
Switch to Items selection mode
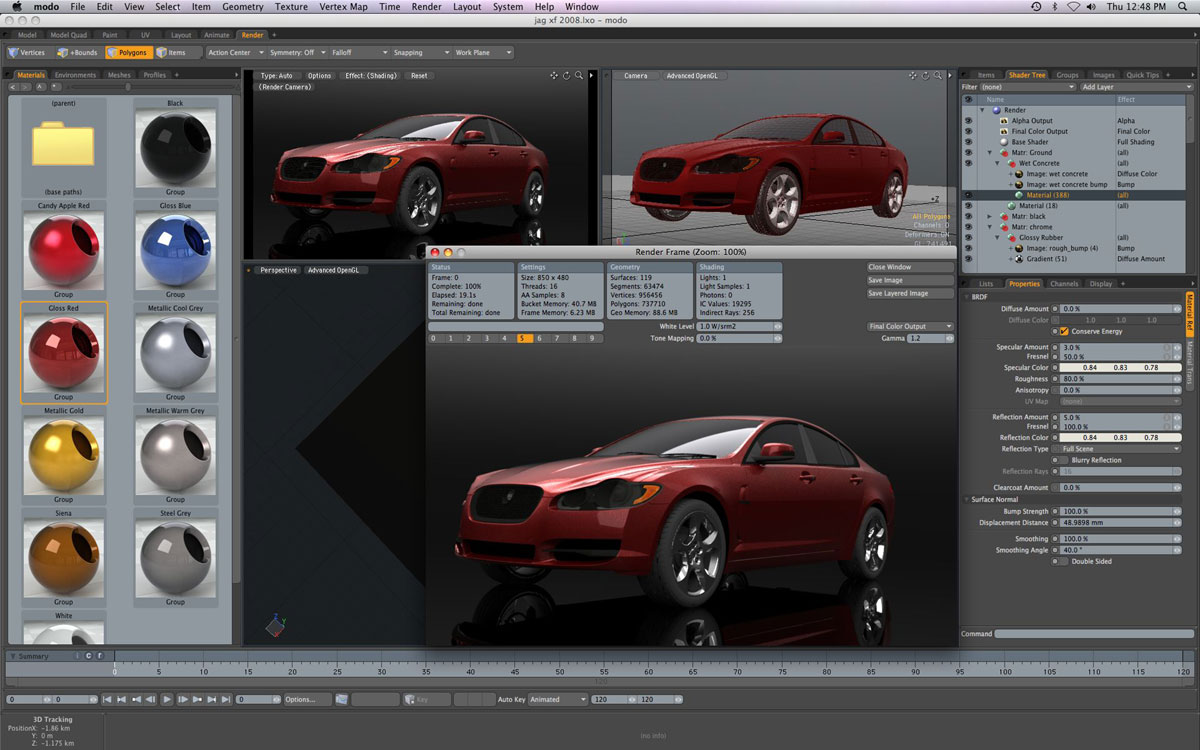(171, 52)
